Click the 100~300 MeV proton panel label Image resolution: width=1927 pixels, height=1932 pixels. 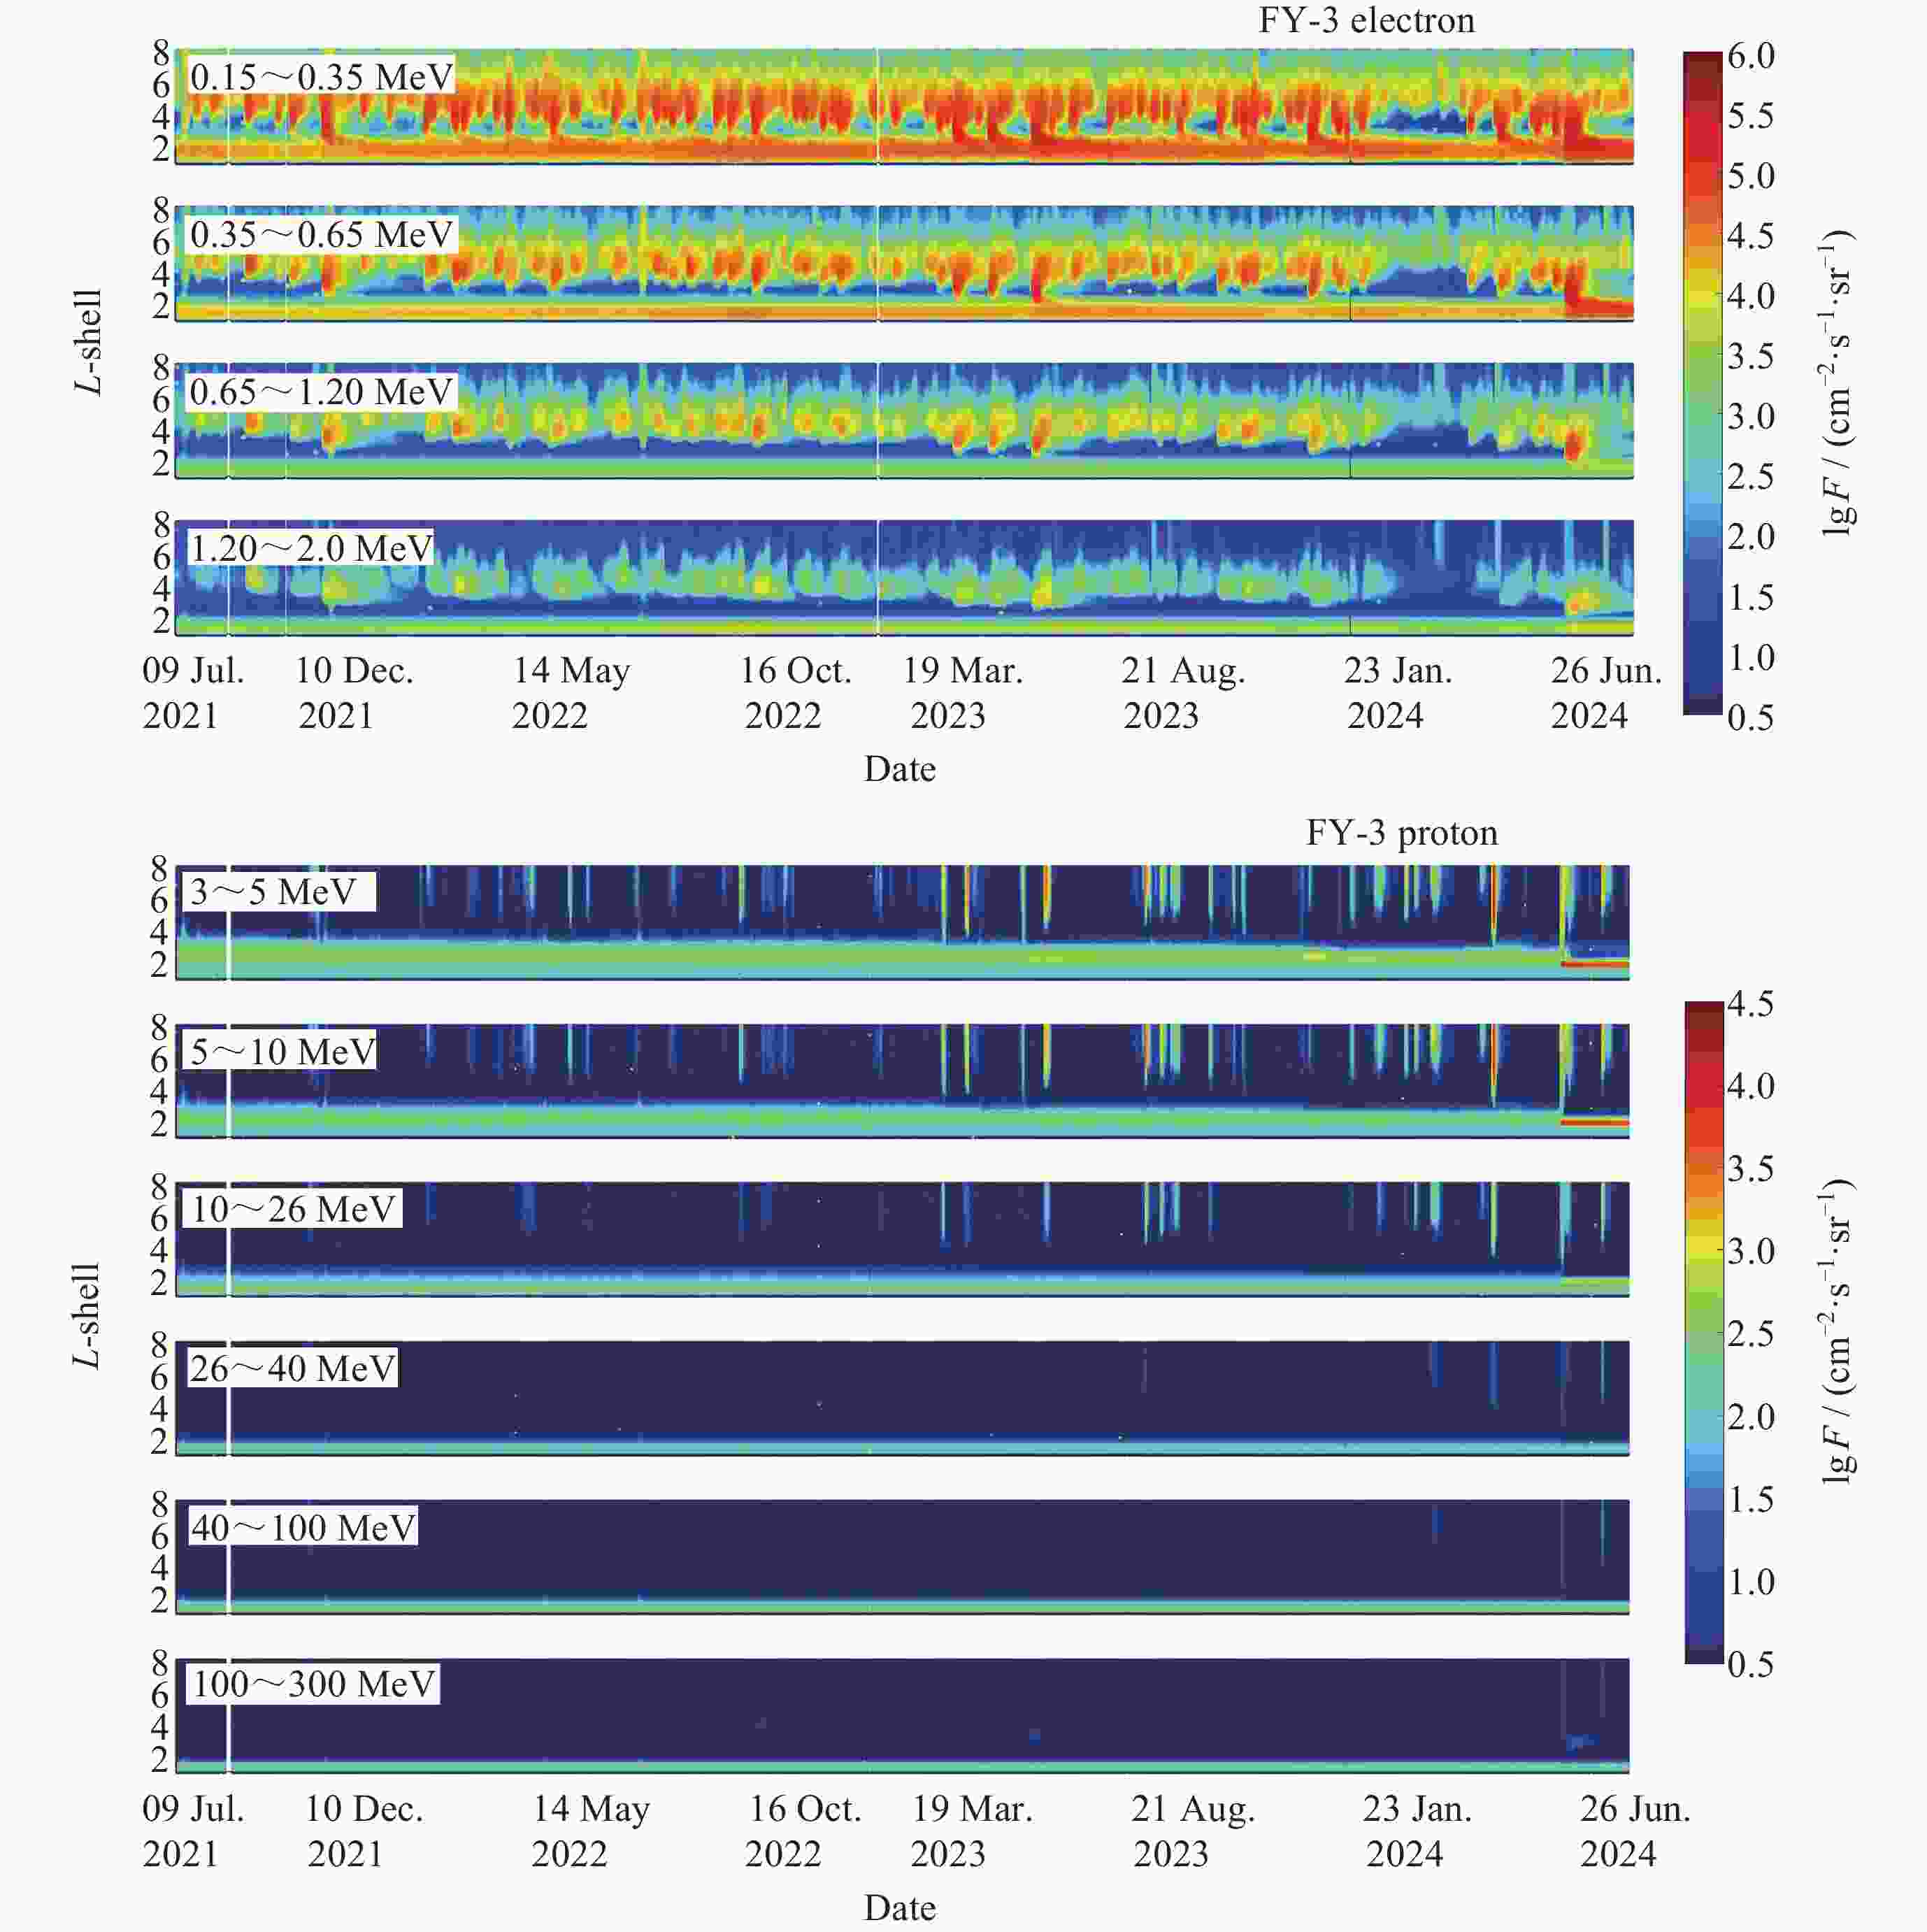coord(313,1685)
